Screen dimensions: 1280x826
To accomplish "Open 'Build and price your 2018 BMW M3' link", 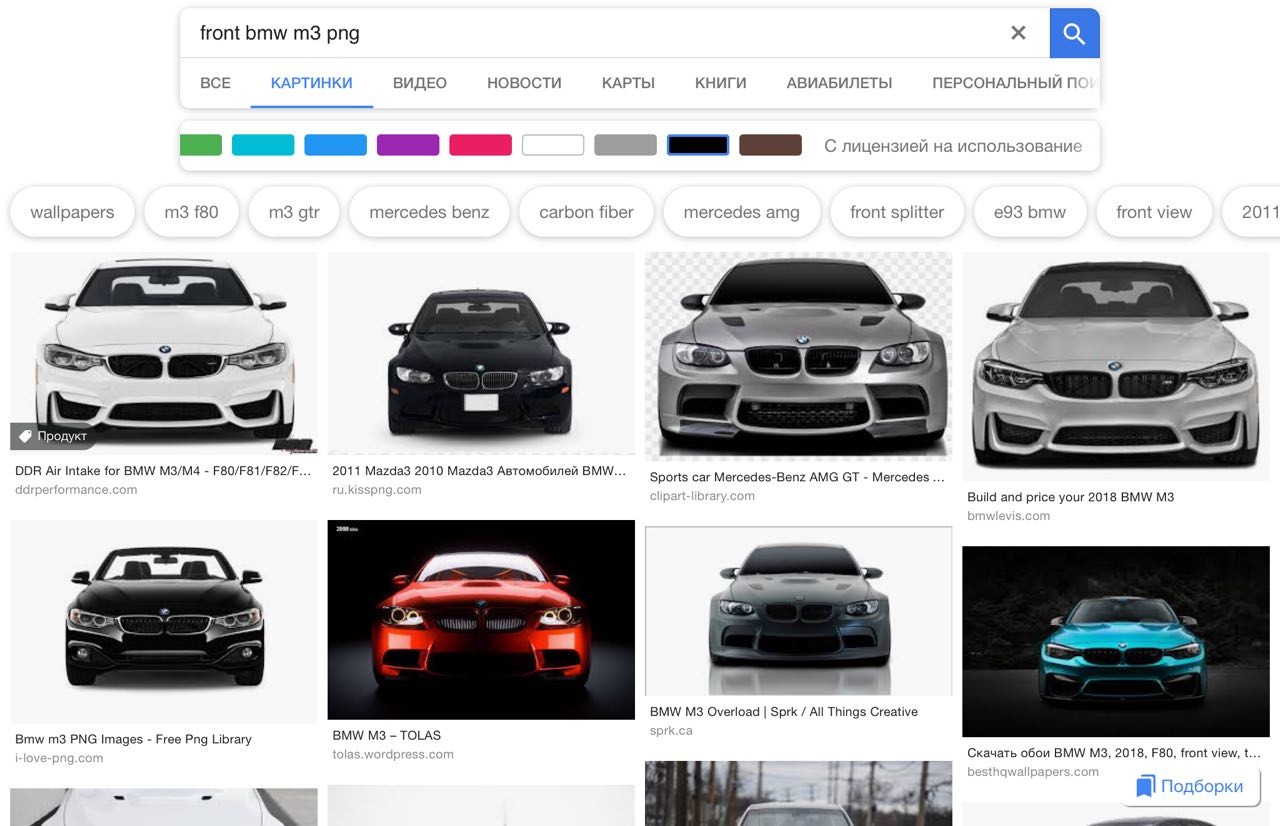I will pyautogui.click(x=1070, y=497).
